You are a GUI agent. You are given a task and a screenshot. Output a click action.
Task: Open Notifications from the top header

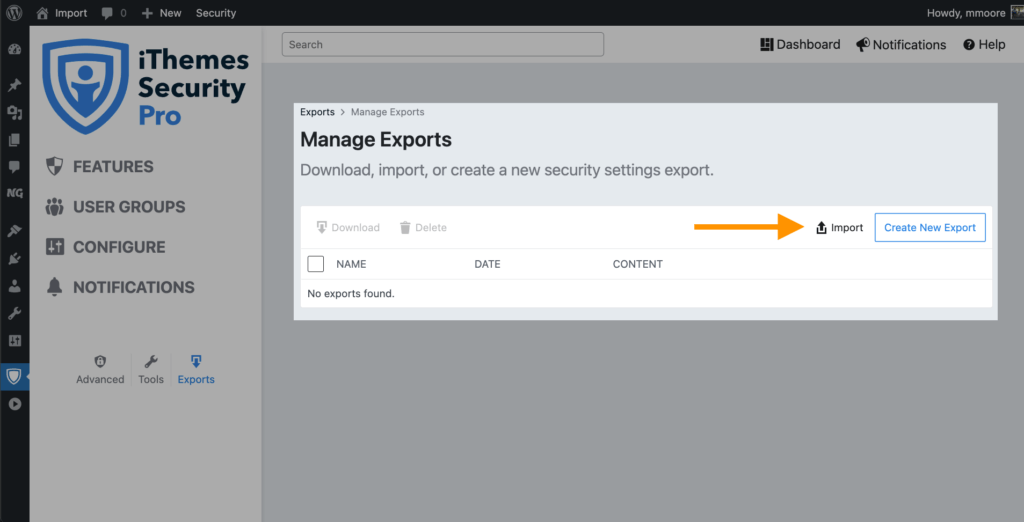[x=901, y=44]
